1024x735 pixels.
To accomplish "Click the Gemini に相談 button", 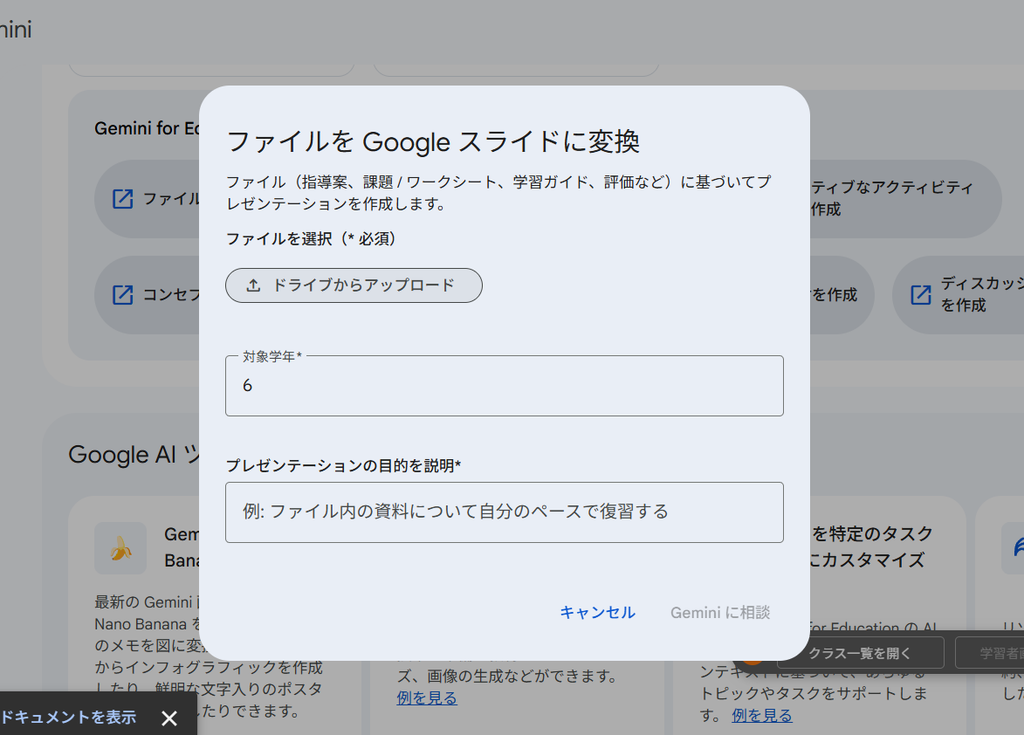I will [720, 612].
